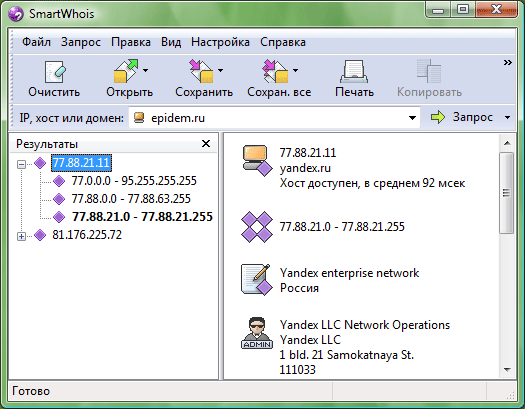The image size is (525, 409).
Task: Click the Запрос query button
Action: (462, 117)
